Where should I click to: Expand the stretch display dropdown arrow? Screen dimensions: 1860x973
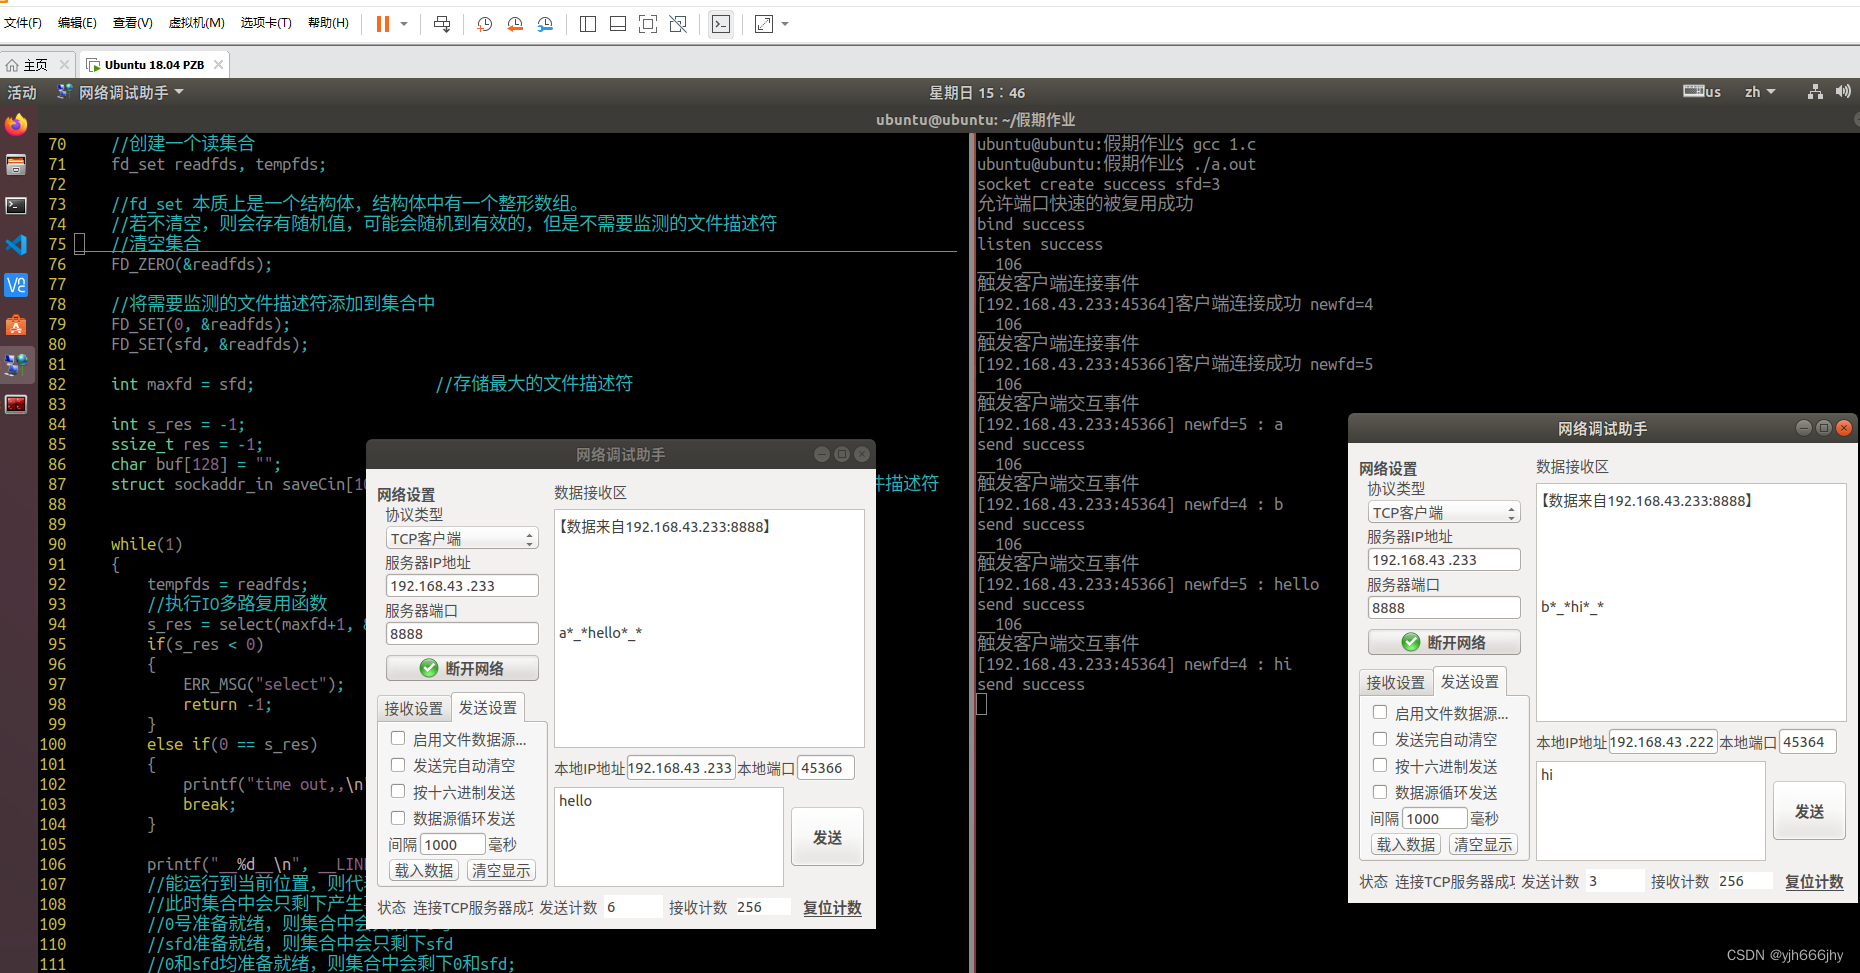pyautogui.click(x=785, y=24)
